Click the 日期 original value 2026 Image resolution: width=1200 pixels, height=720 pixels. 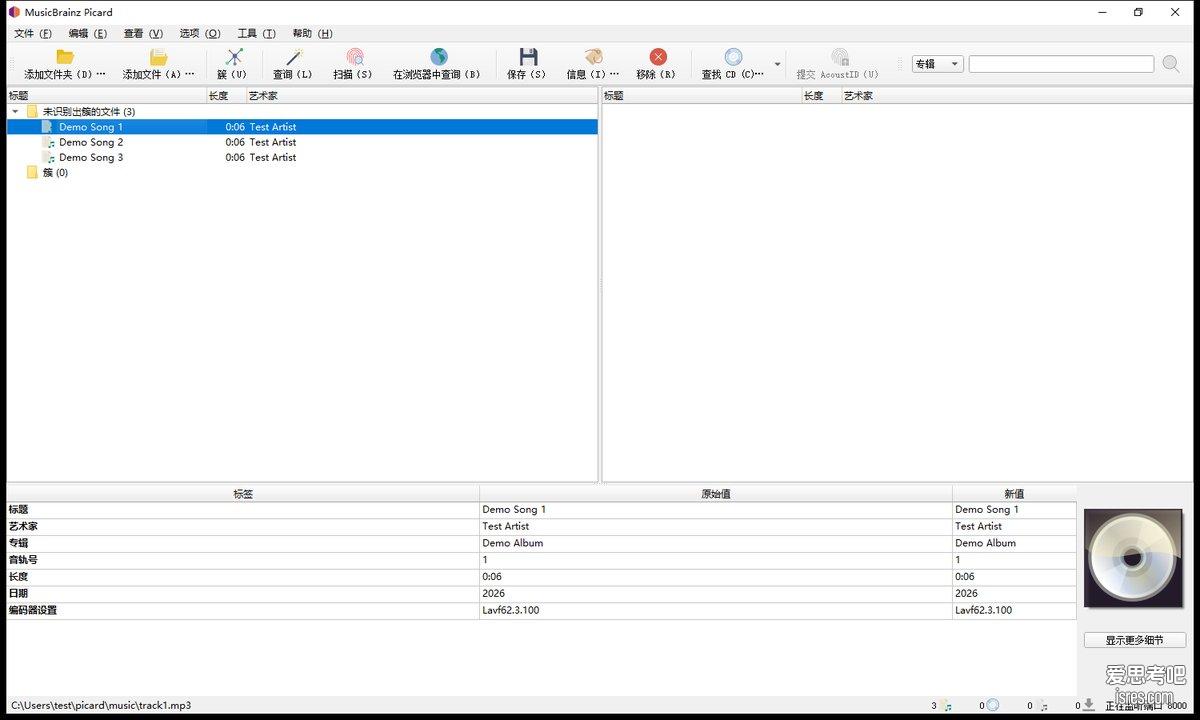pos(494,593)
